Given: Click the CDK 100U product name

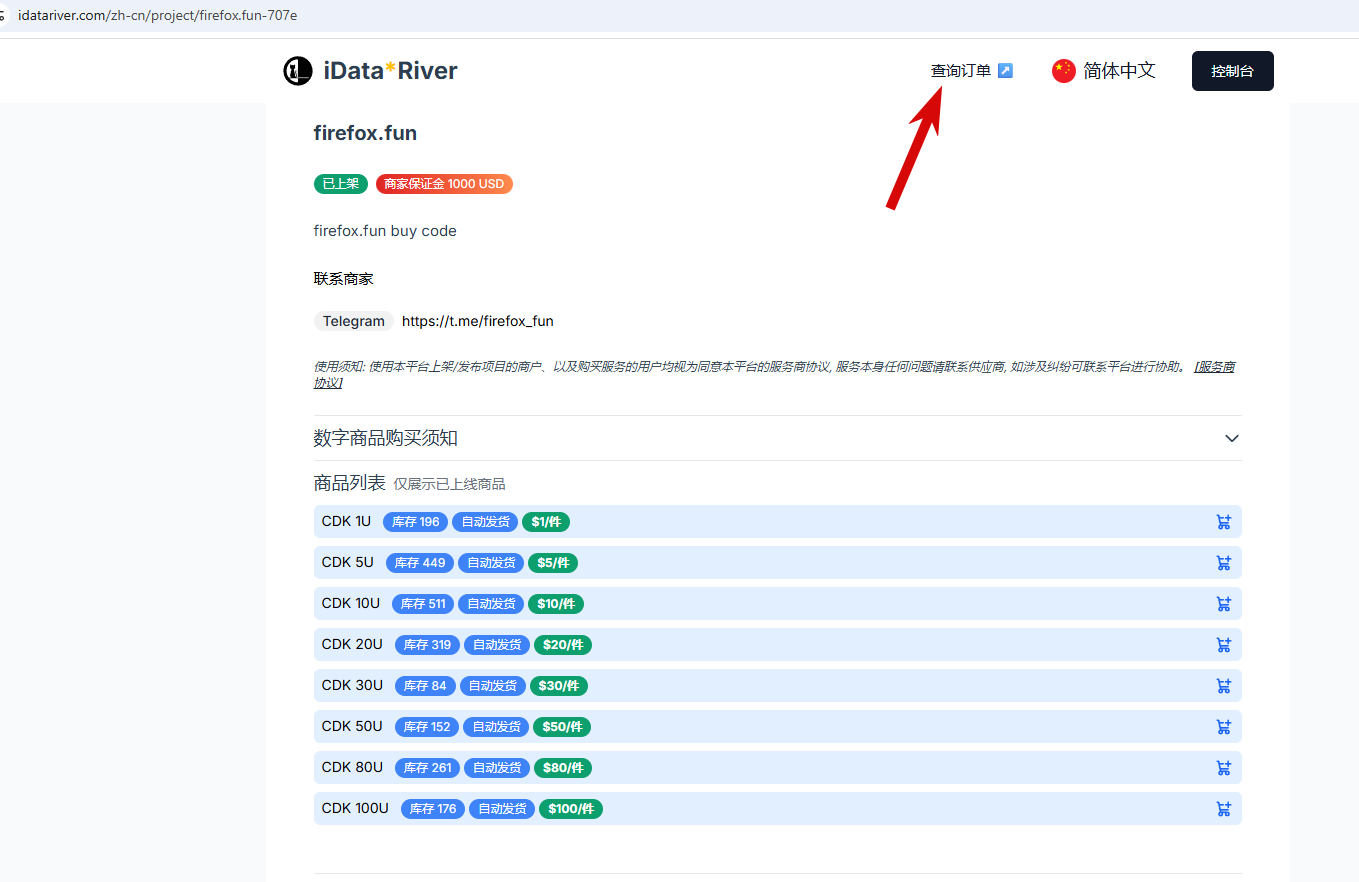Looking at the screenshot, I should pyautogui.click(x=355, y=808).
